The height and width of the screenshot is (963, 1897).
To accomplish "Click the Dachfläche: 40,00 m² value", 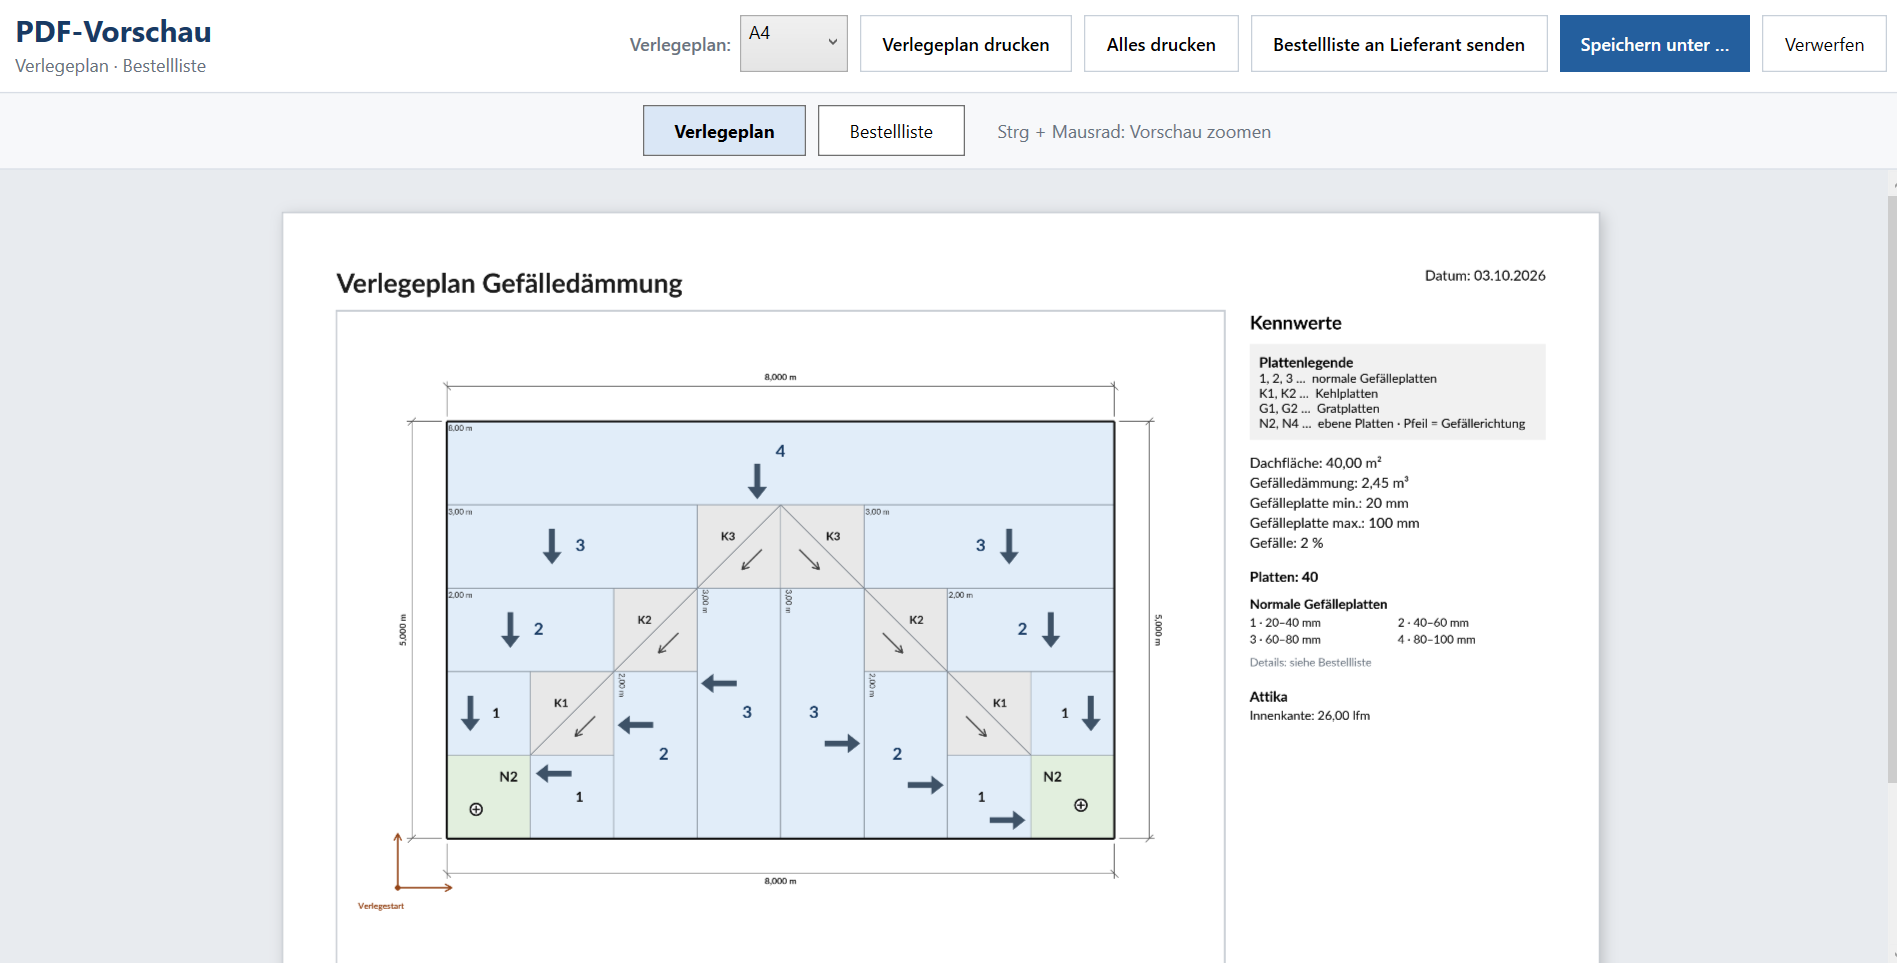I will [x=1315, y=463].
